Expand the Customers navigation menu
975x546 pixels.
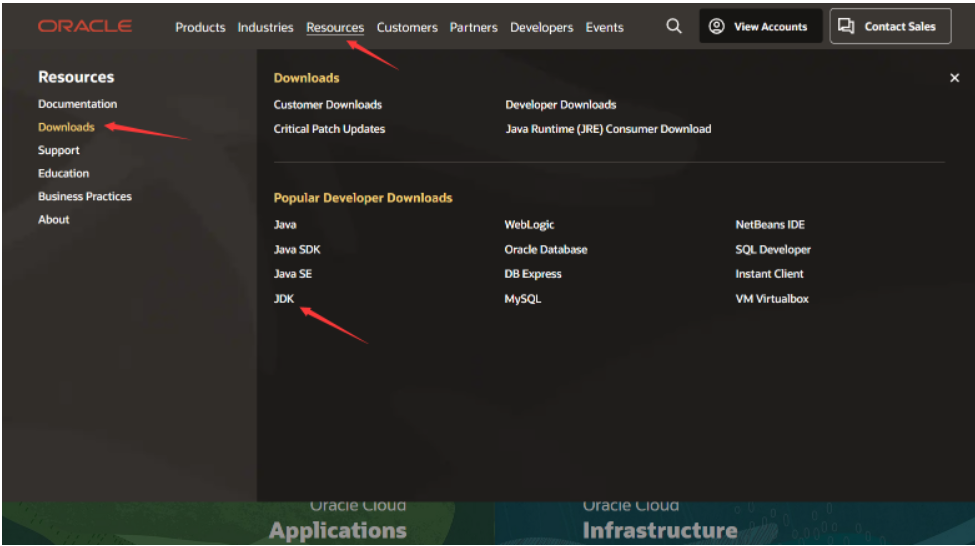click(407, 28)
